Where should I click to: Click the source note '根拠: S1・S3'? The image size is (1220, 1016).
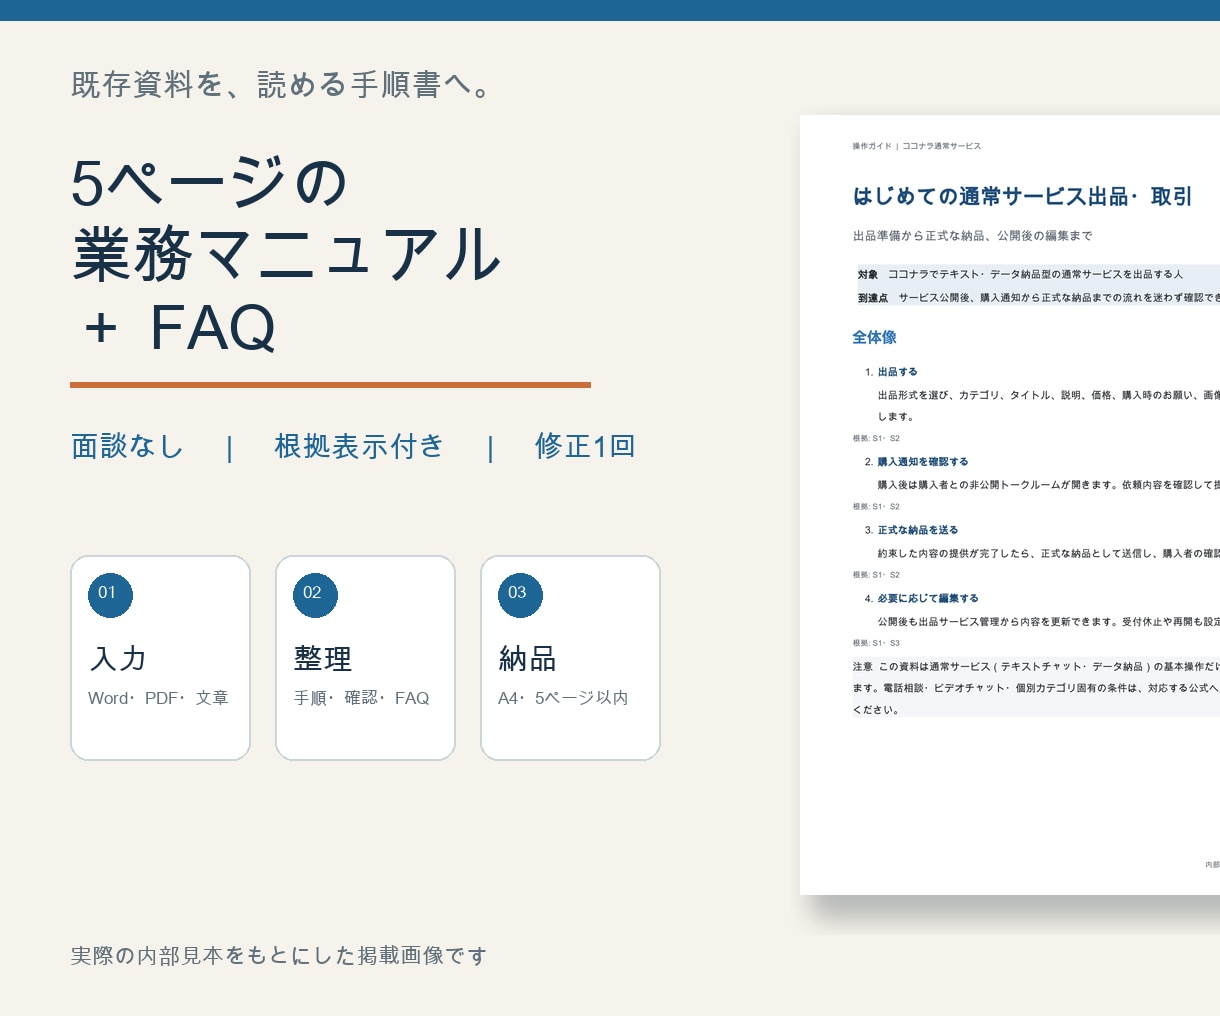pos(876,643)
